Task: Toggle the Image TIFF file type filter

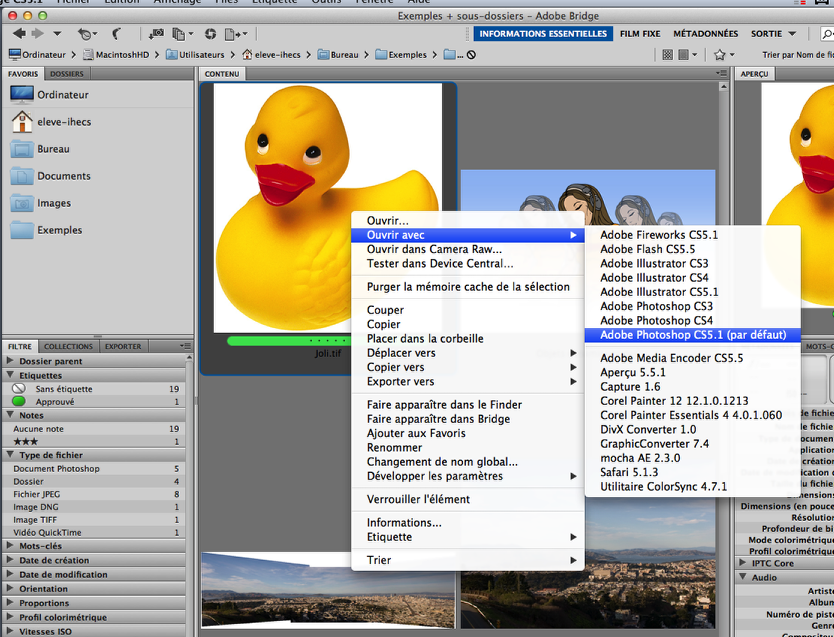Action: click(94, 519)
